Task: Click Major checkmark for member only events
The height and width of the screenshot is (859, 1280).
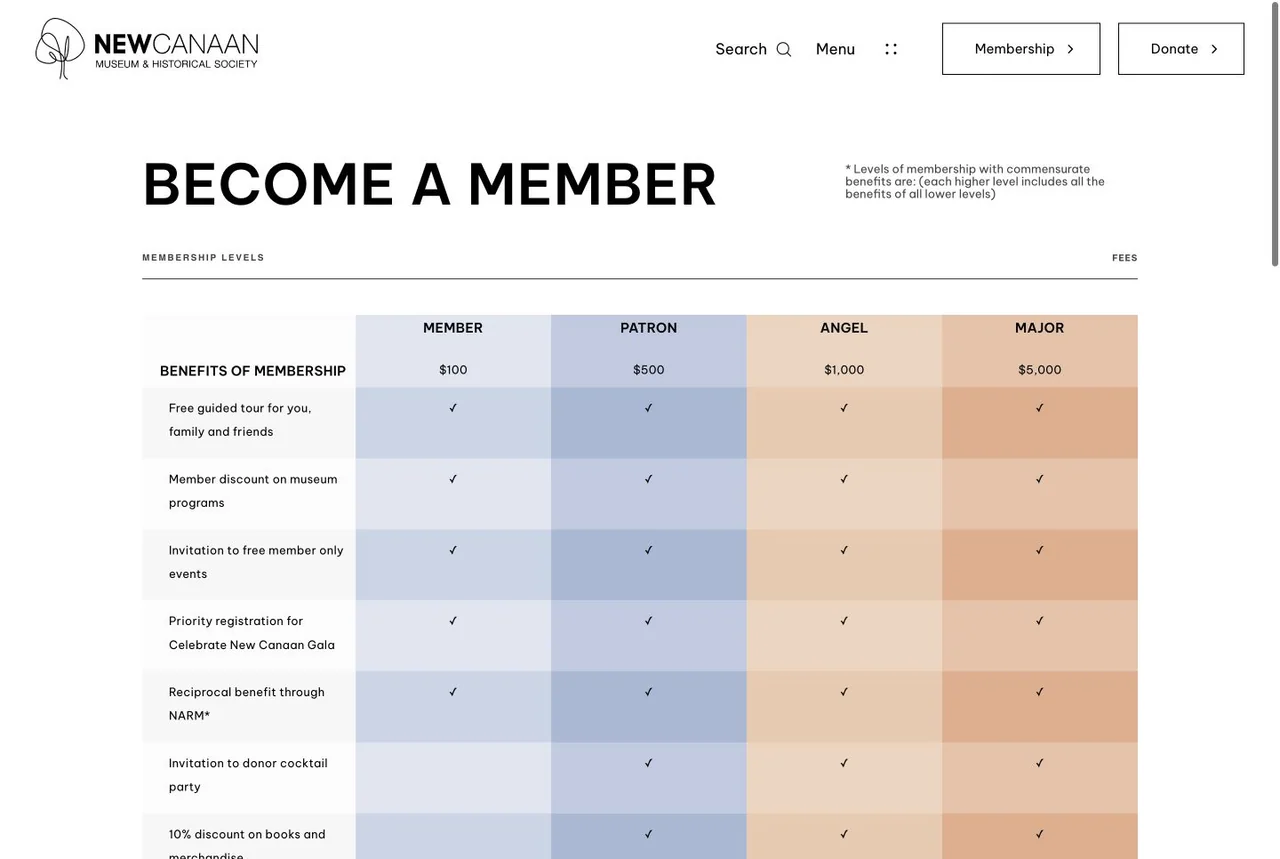Action: click(x=1040, y=550)
